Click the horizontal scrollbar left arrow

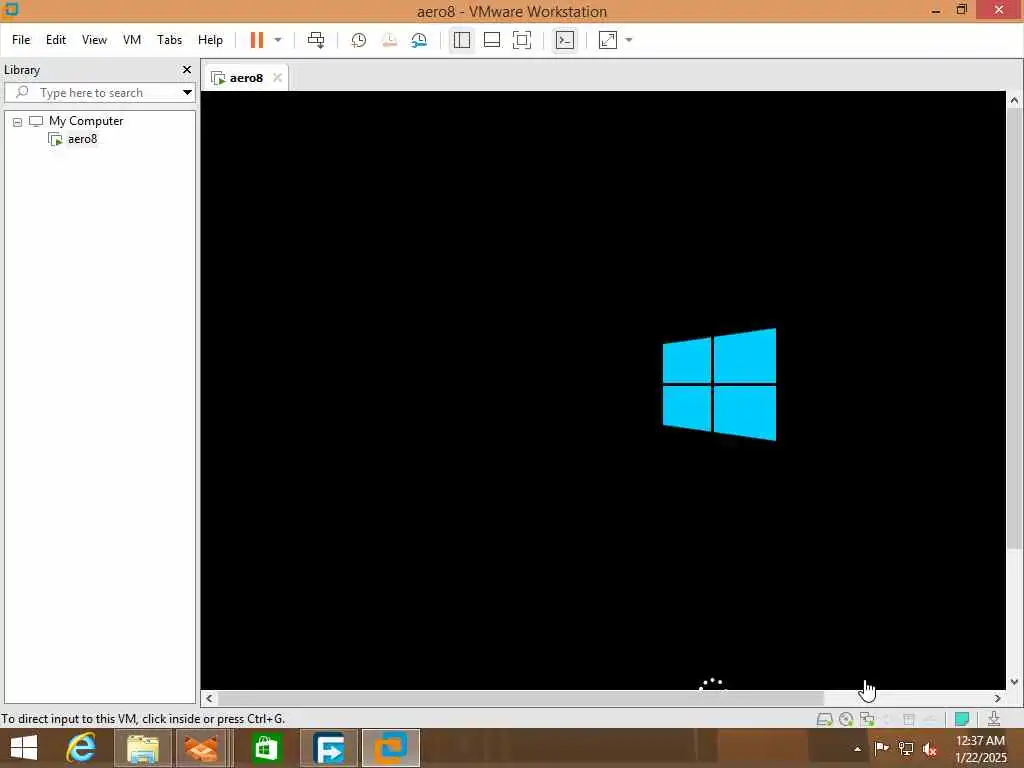pyautogui.click(x=209, y=698)
